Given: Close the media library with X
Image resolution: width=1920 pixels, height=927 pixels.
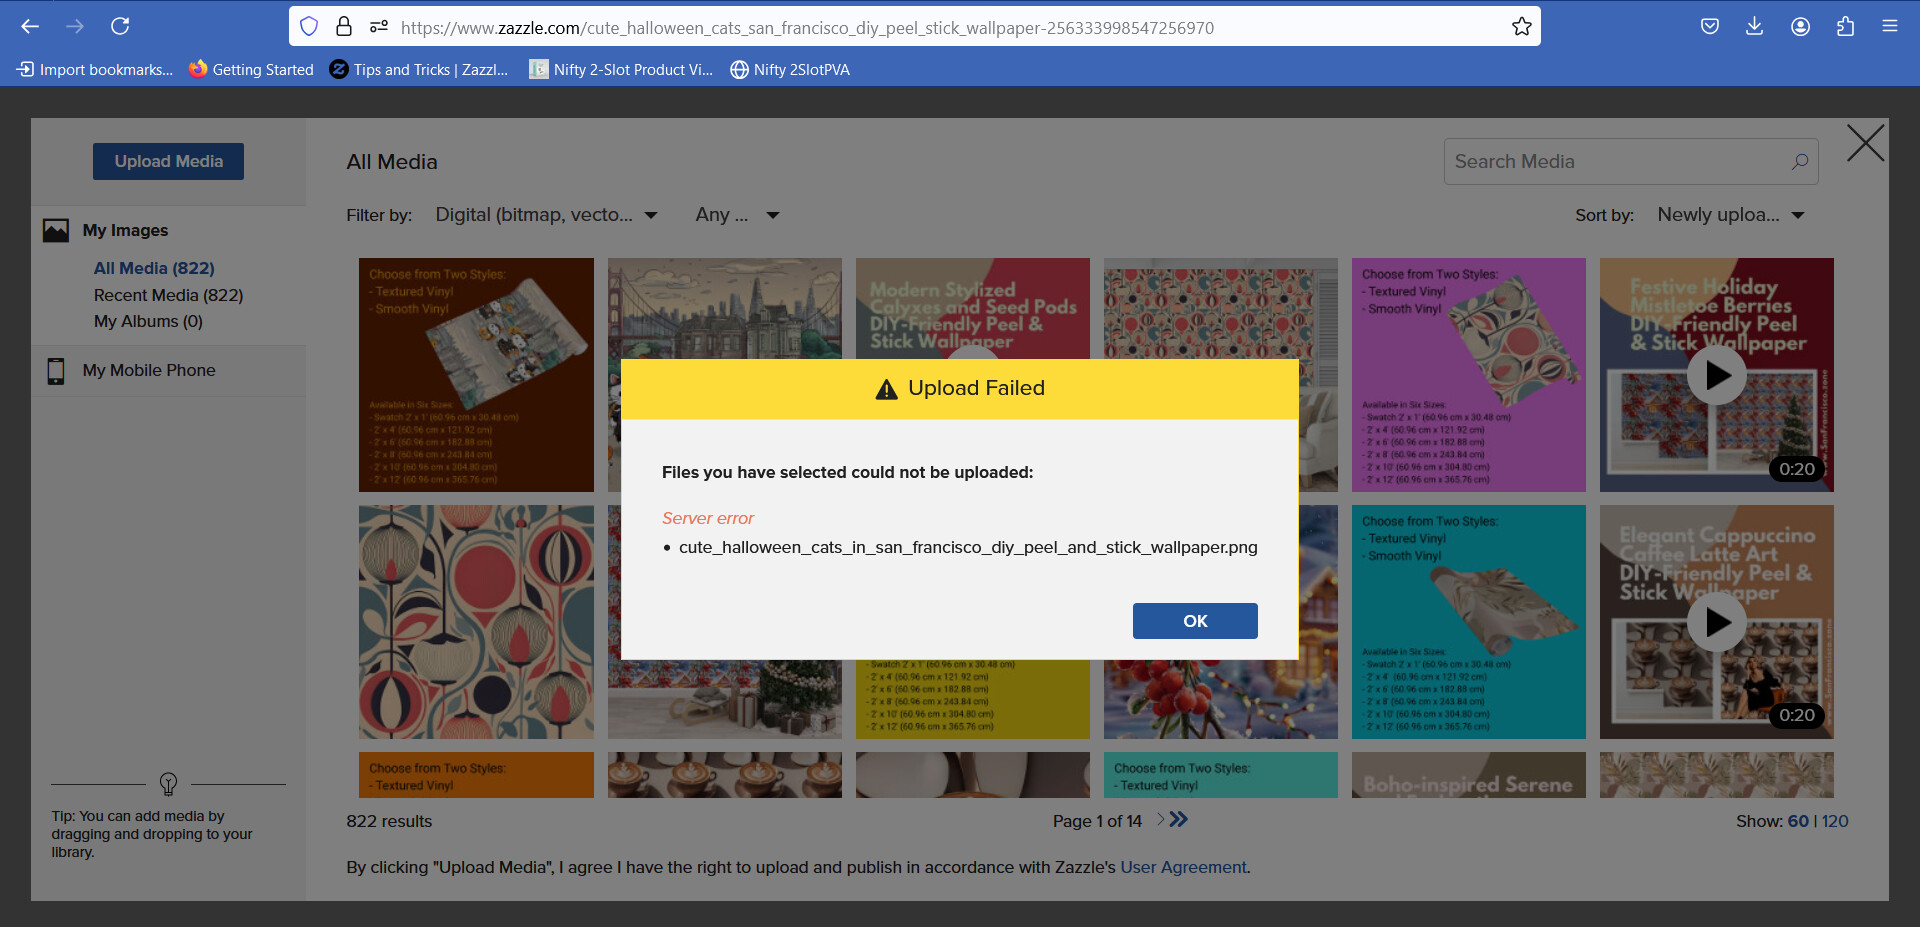Looking at the screenshot, I should tap(1865, 143).
